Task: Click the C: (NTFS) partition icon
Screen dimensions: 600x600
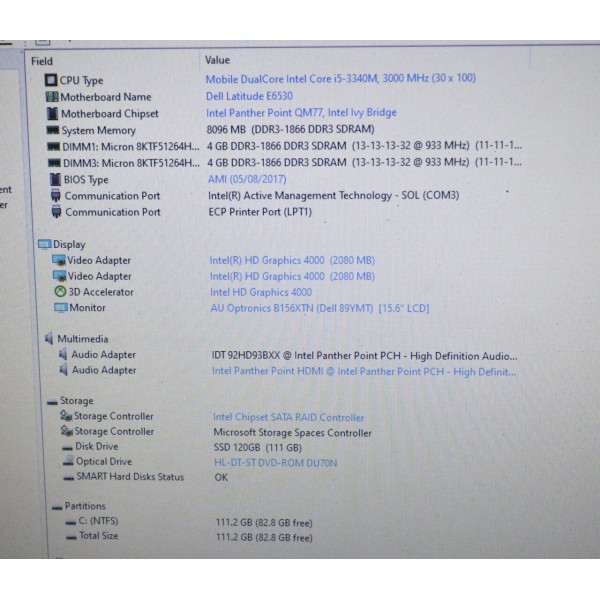Action: click(70, 522)
